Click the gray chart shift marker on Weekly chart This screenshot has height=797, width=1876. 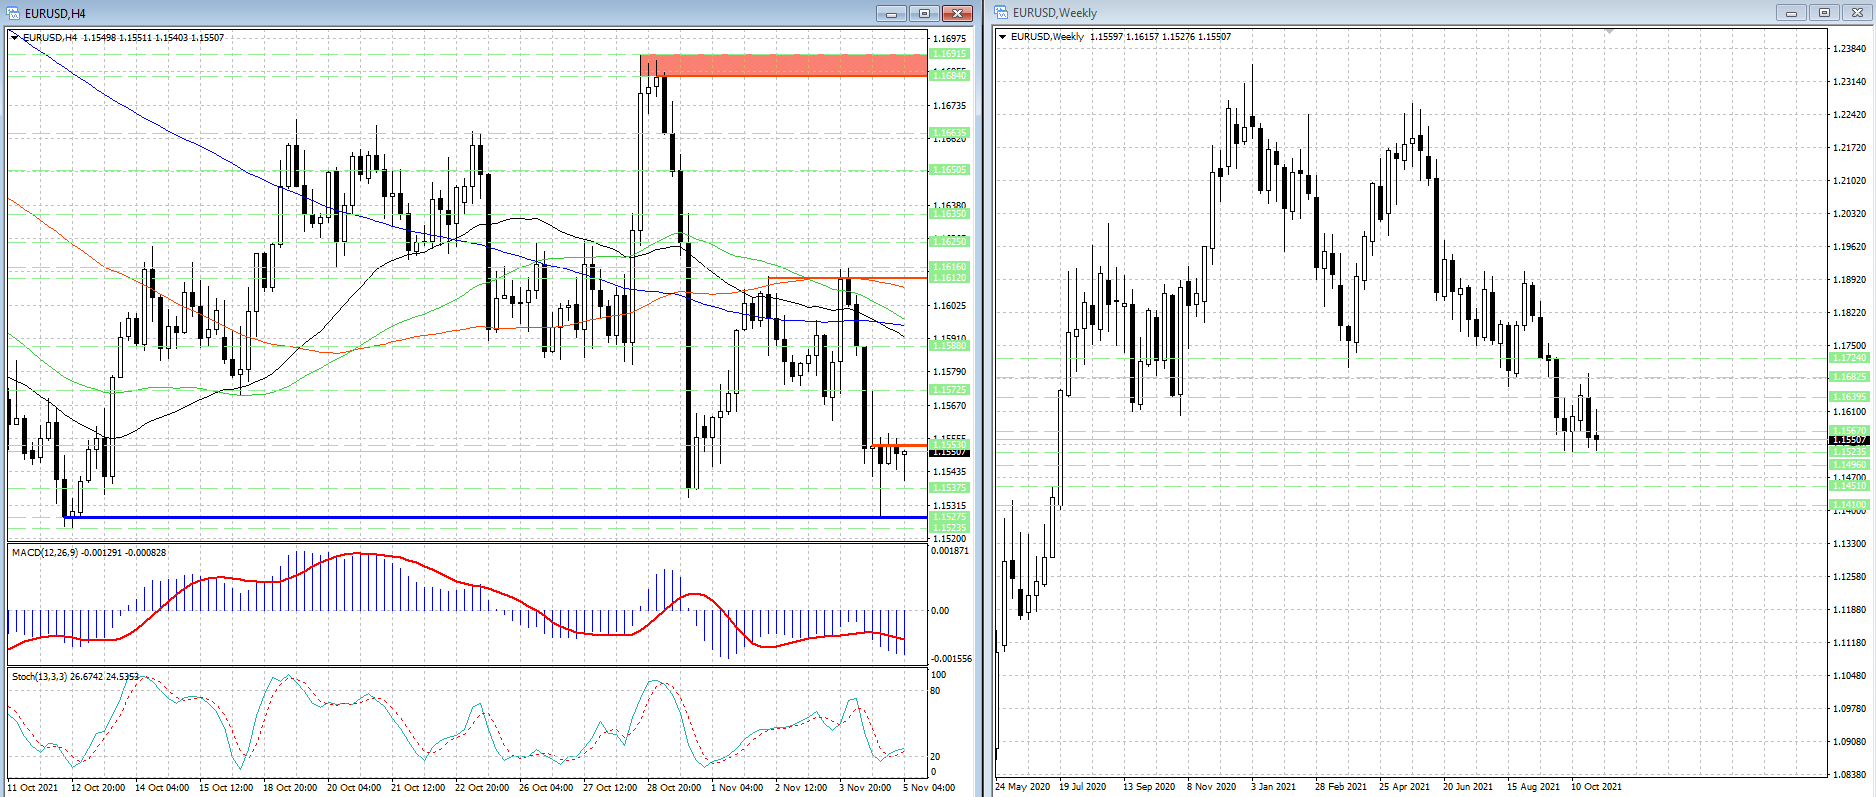[x=1609, y=32]
